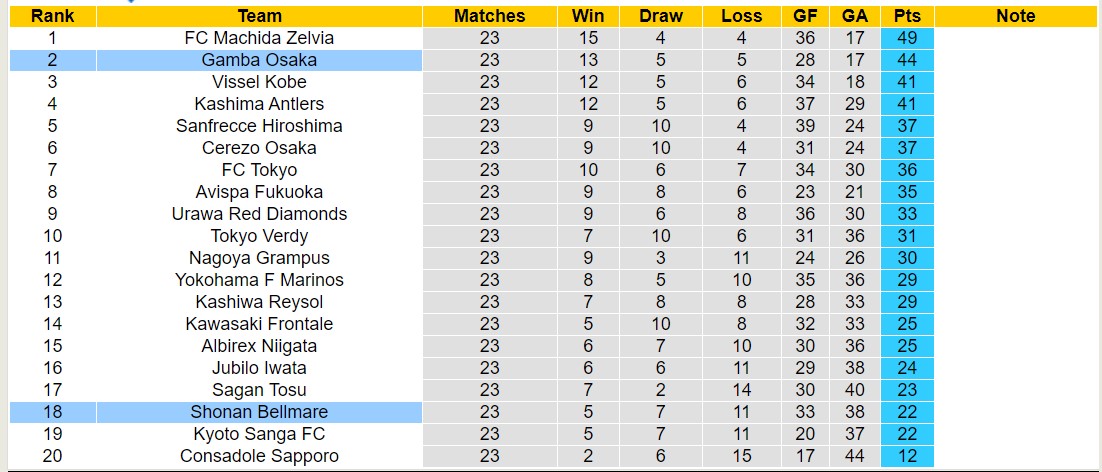Select Yokohama F Marinos in the table
The width and height of the screenshot is (1102, 472).
(x=260, y=280)
